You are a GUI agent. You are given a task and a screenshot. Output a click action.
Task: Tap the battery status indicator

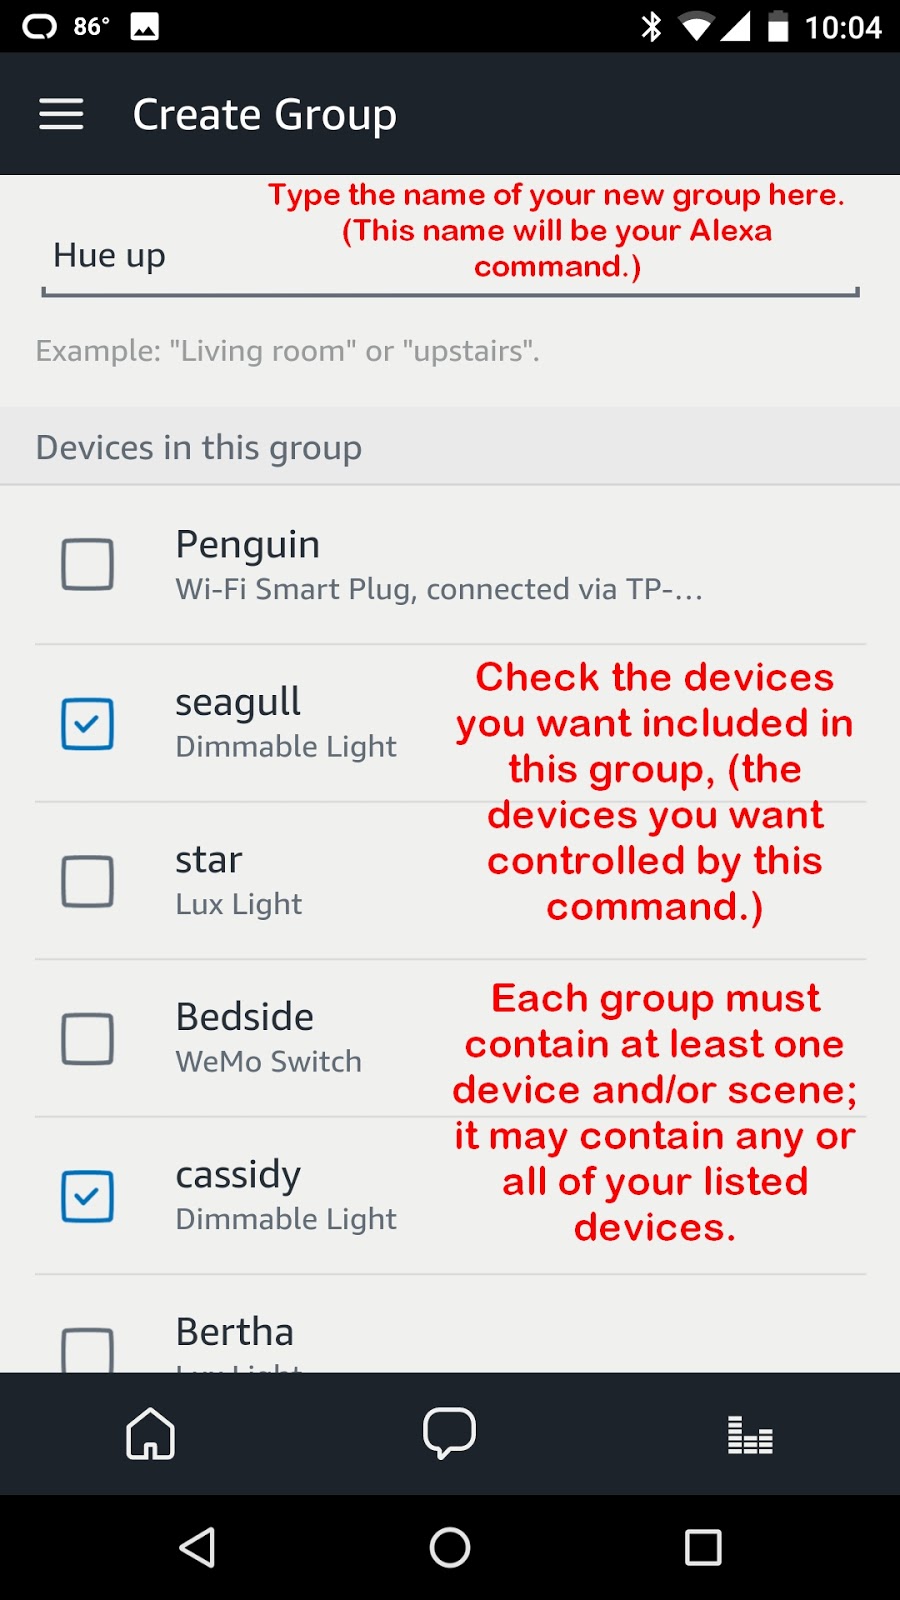coord(778,25)
